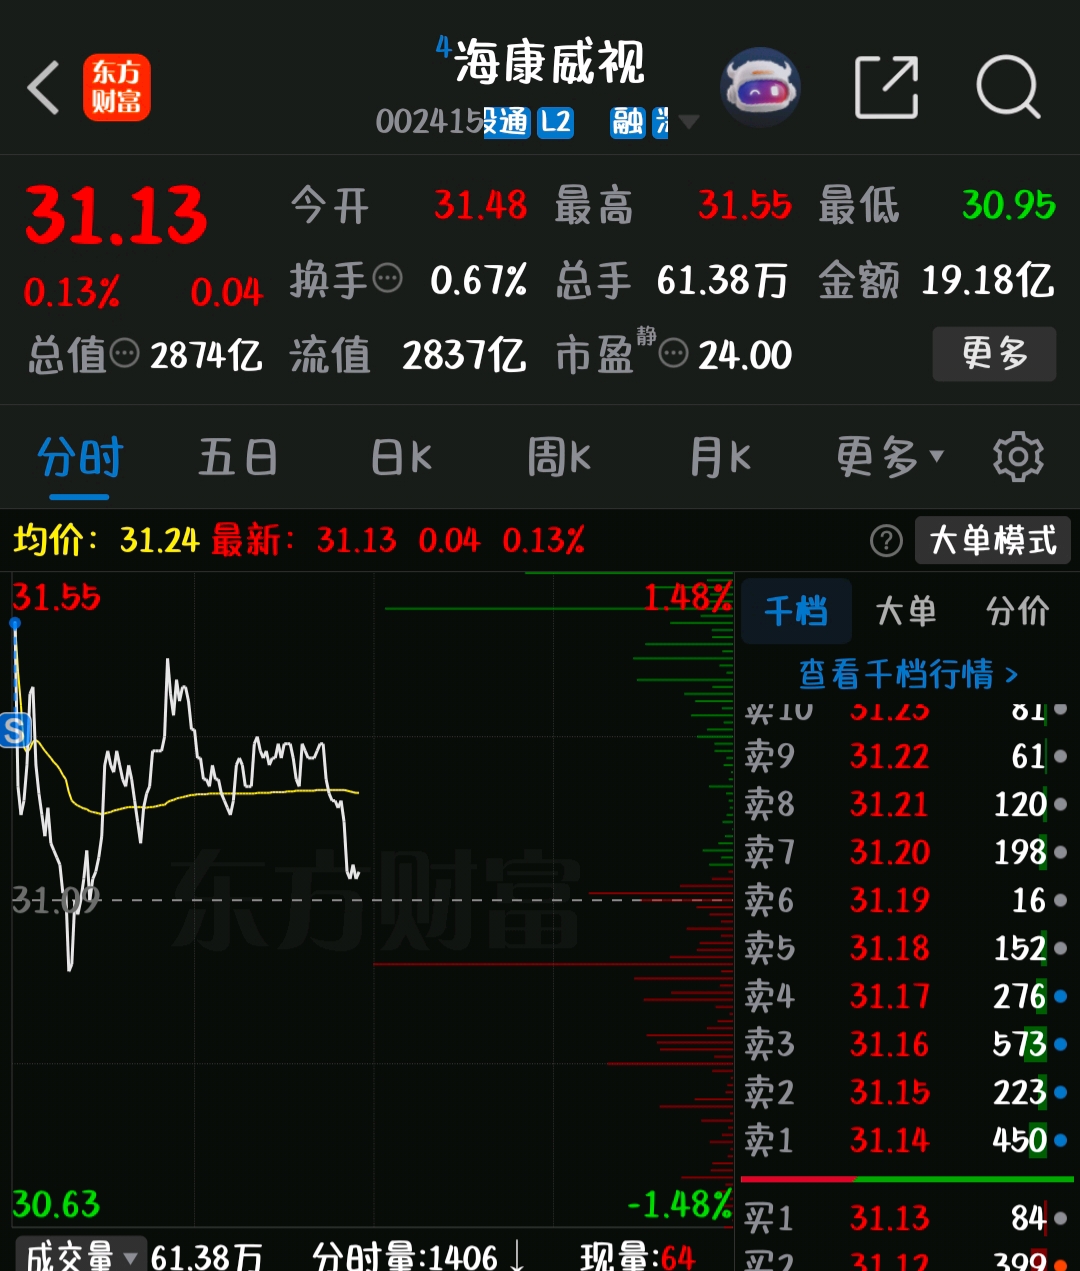Tap the buy/sell ratio bar
The height and width of the screenshot is (1271, 1080).
[x=907, y=1179]
